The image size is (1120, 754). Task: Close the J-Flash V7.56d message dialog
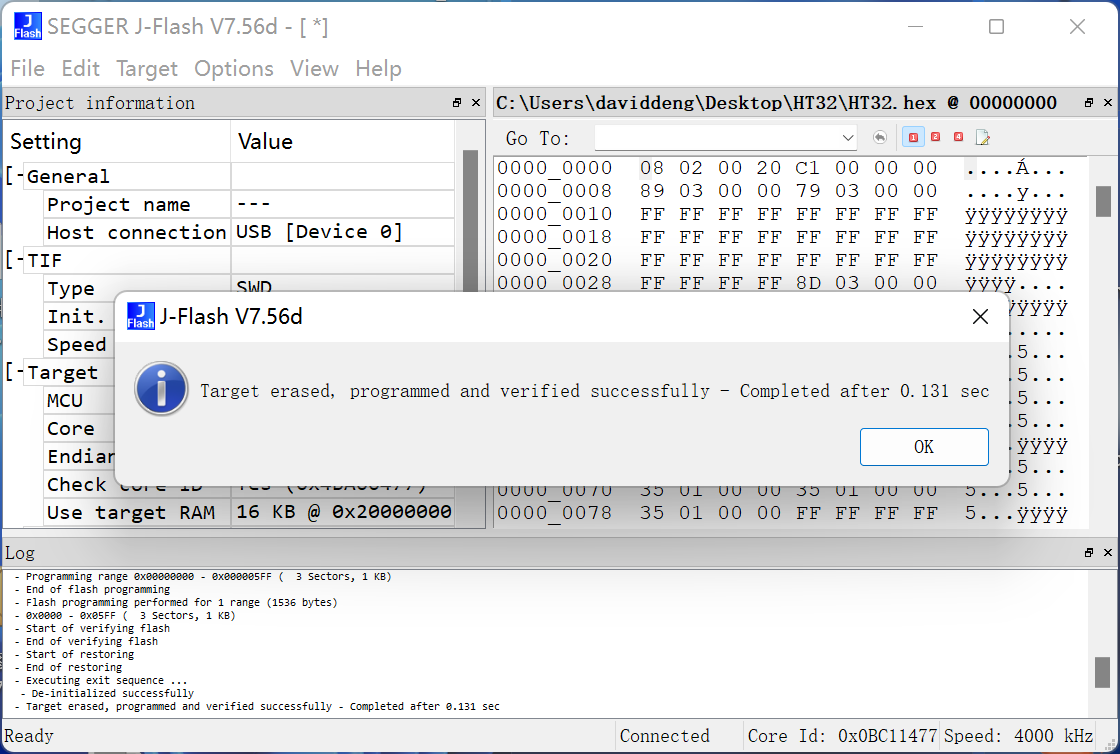click(x=980, y=317)
